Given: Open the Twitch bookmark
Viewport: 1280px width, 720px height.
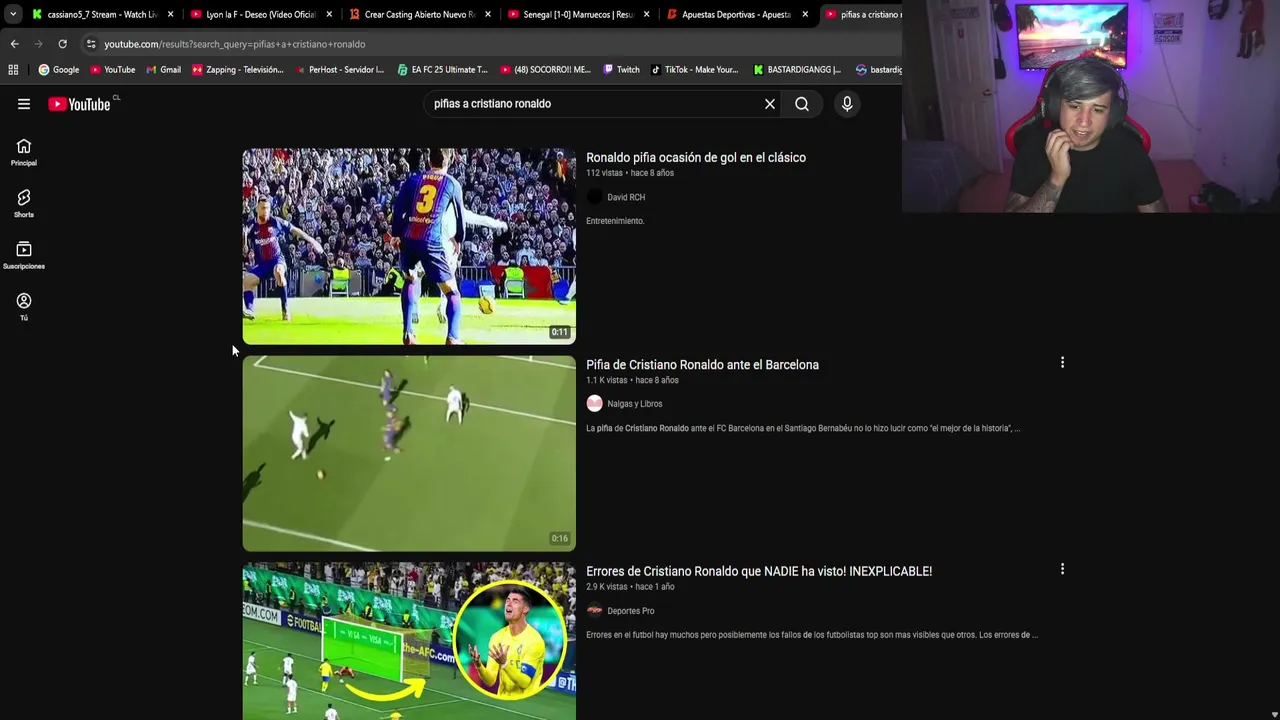Looking at the screenshot, I should [620, 70].
